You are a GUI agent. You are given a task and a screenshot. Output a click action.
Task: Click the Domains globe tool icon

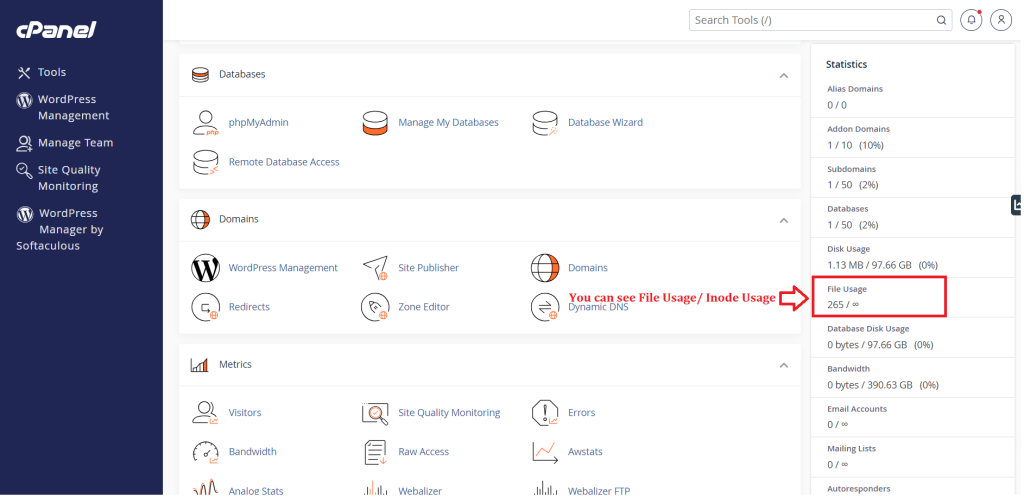[545, 268]
